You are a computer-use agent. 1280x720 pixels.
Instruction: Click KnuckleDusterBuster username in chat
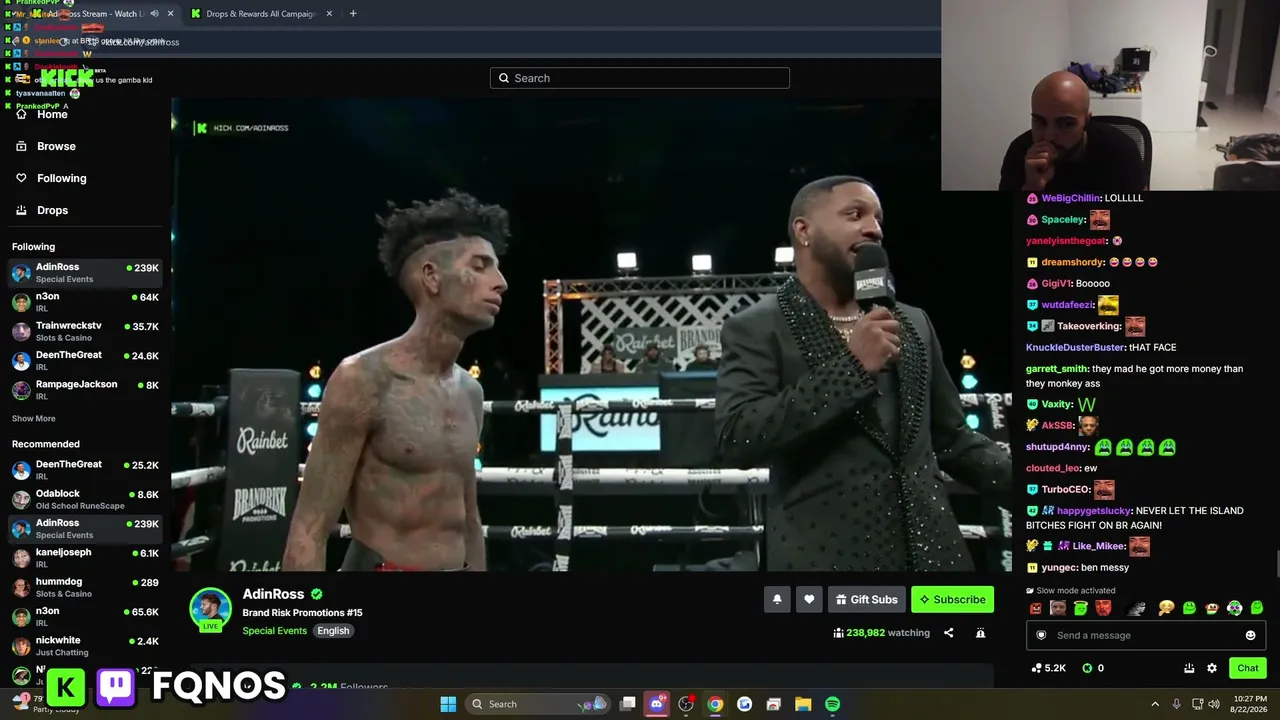pyautogui.click(x=1075, y=347)
